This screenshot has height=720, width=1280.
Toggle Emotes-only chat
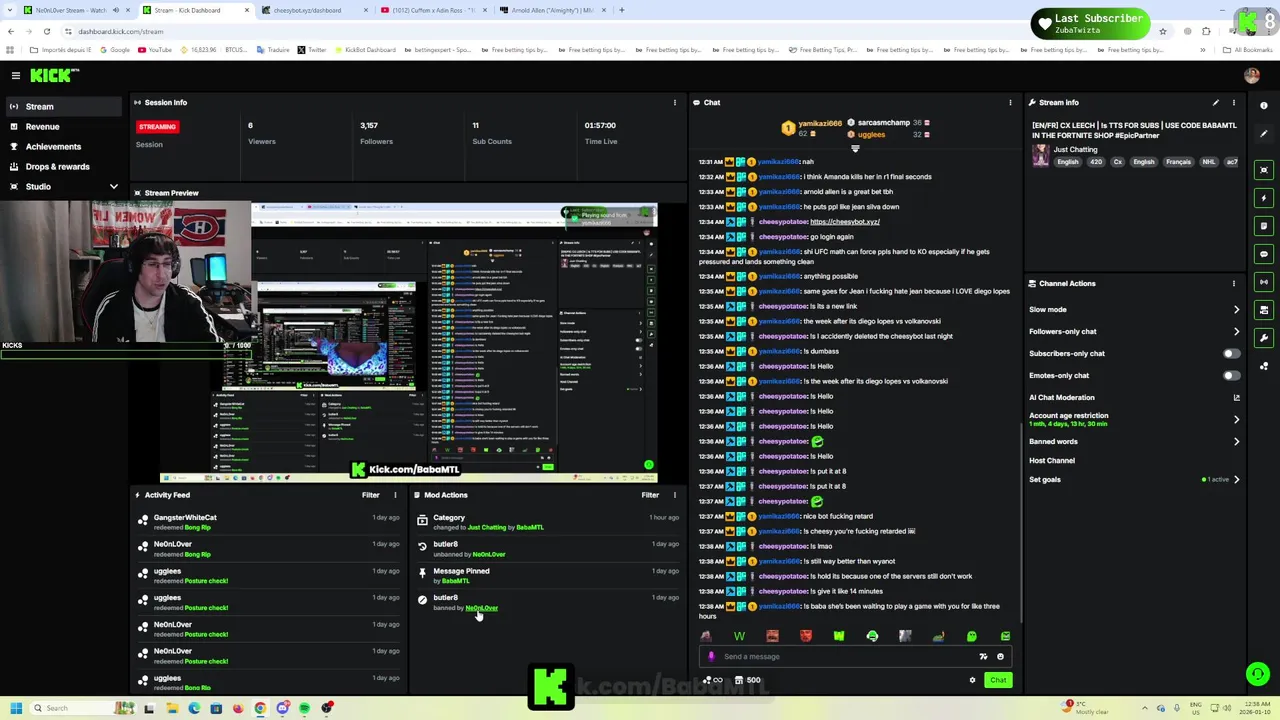[x=1232, y=375]
